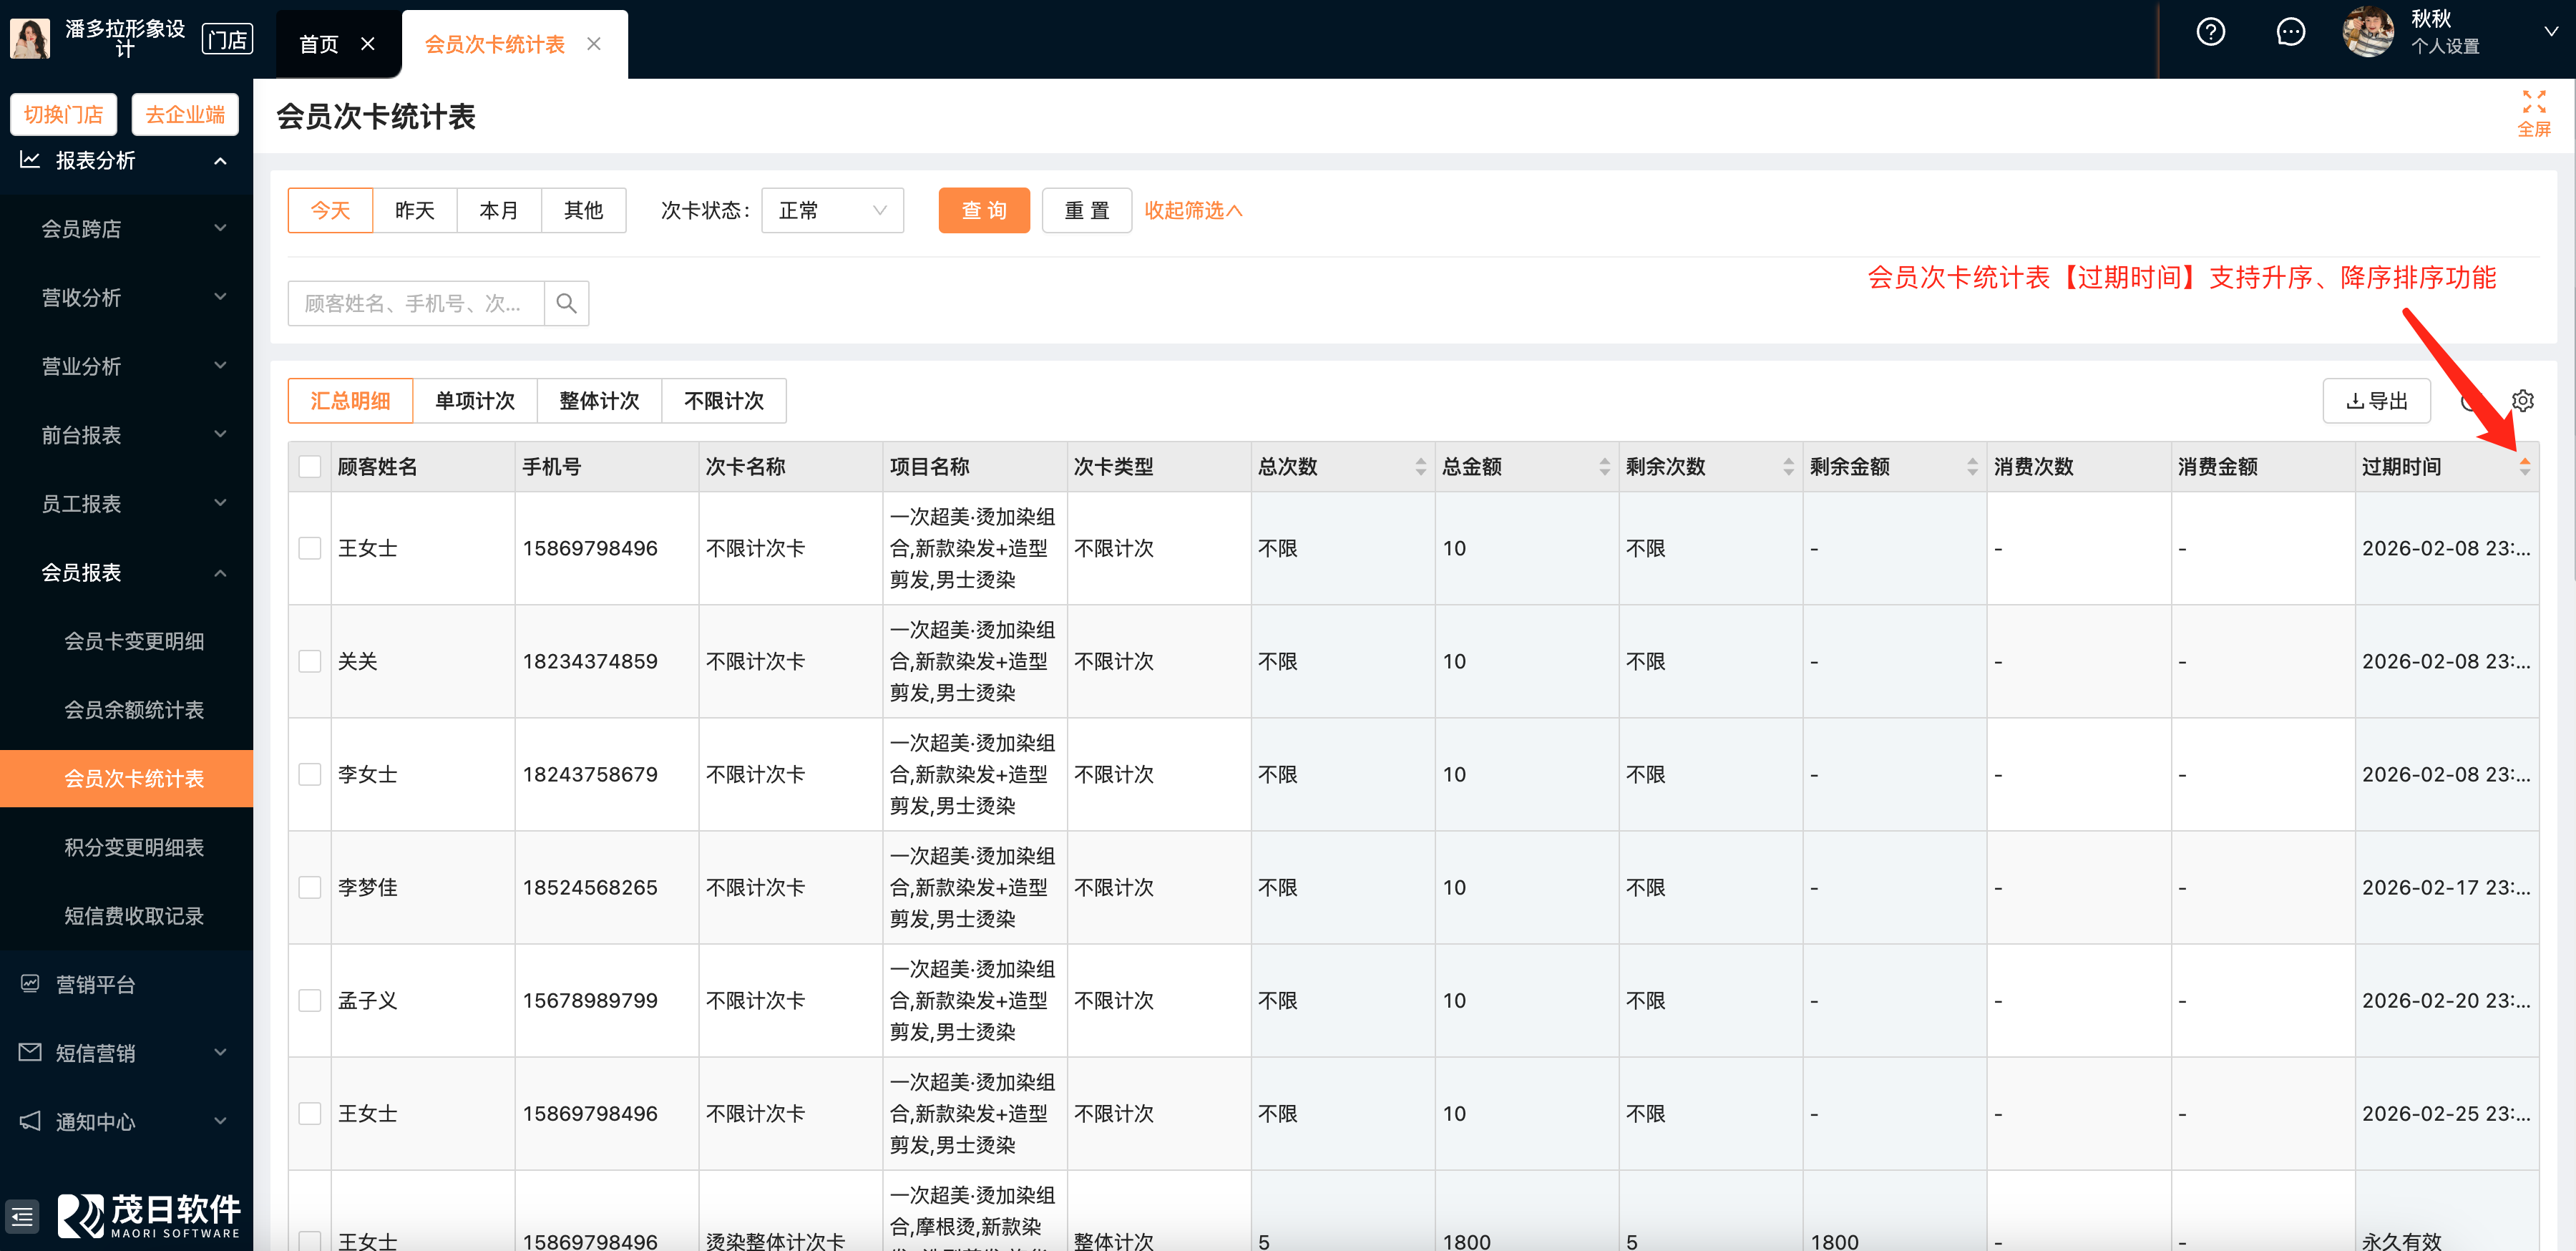
Task: Open the 次卡状态 dropdown
Action: [832, 211]
